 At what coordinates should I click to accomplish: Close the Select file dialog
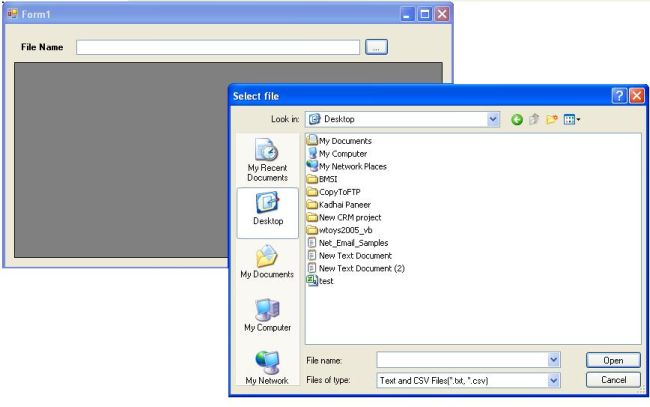click(x=637, y=96)
